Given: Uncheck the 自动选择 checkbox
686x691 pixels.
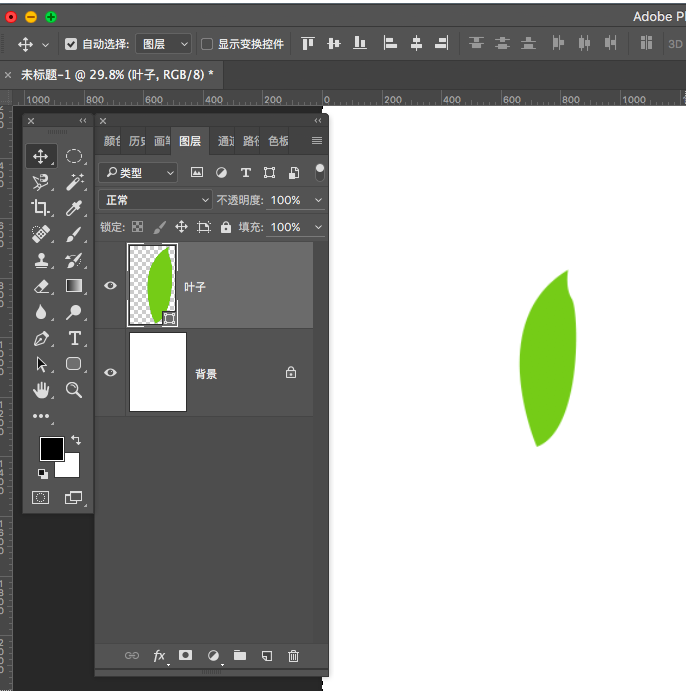Looking at the screenshot, I should tap(71, 44).
